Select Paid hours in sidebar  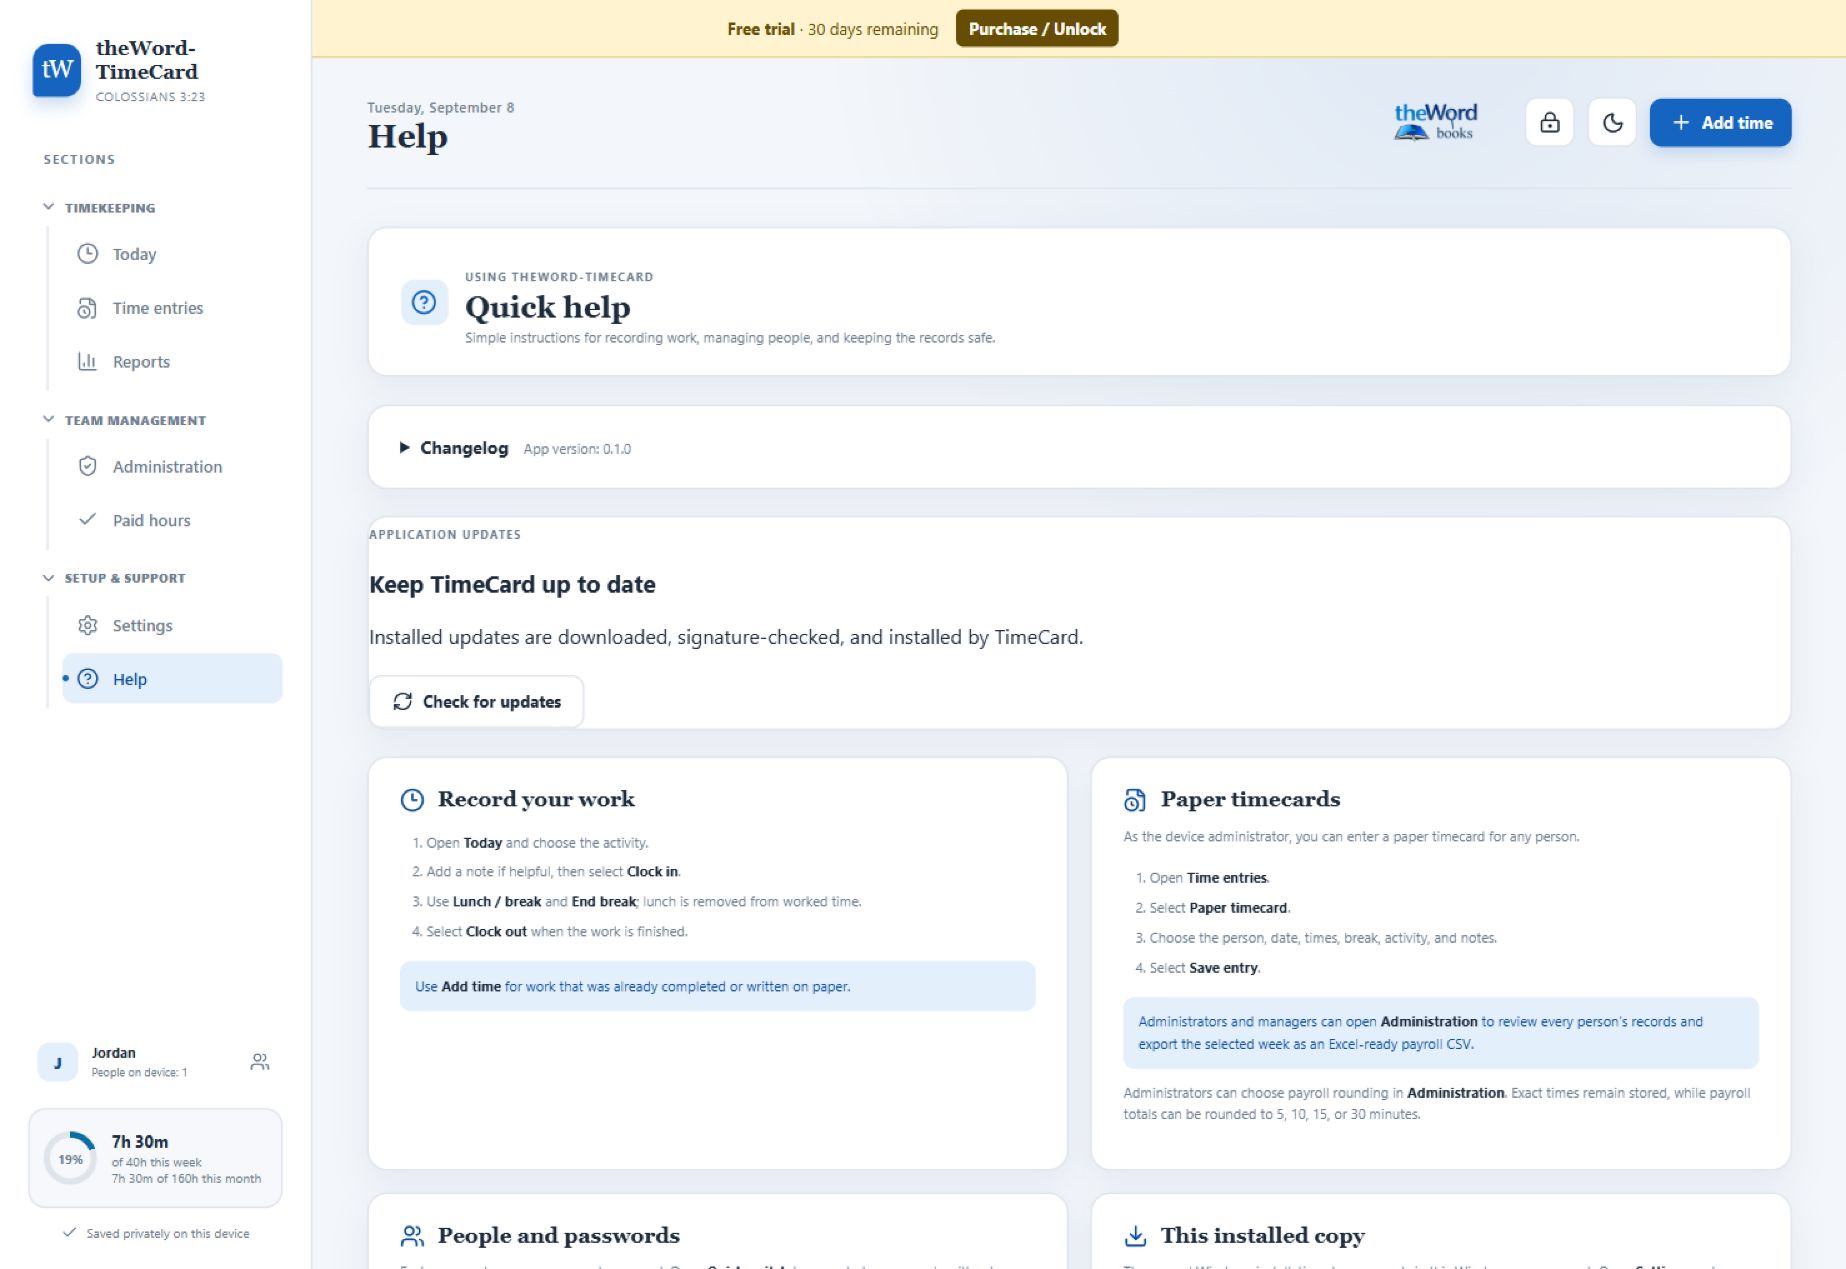tap(172, 520)
